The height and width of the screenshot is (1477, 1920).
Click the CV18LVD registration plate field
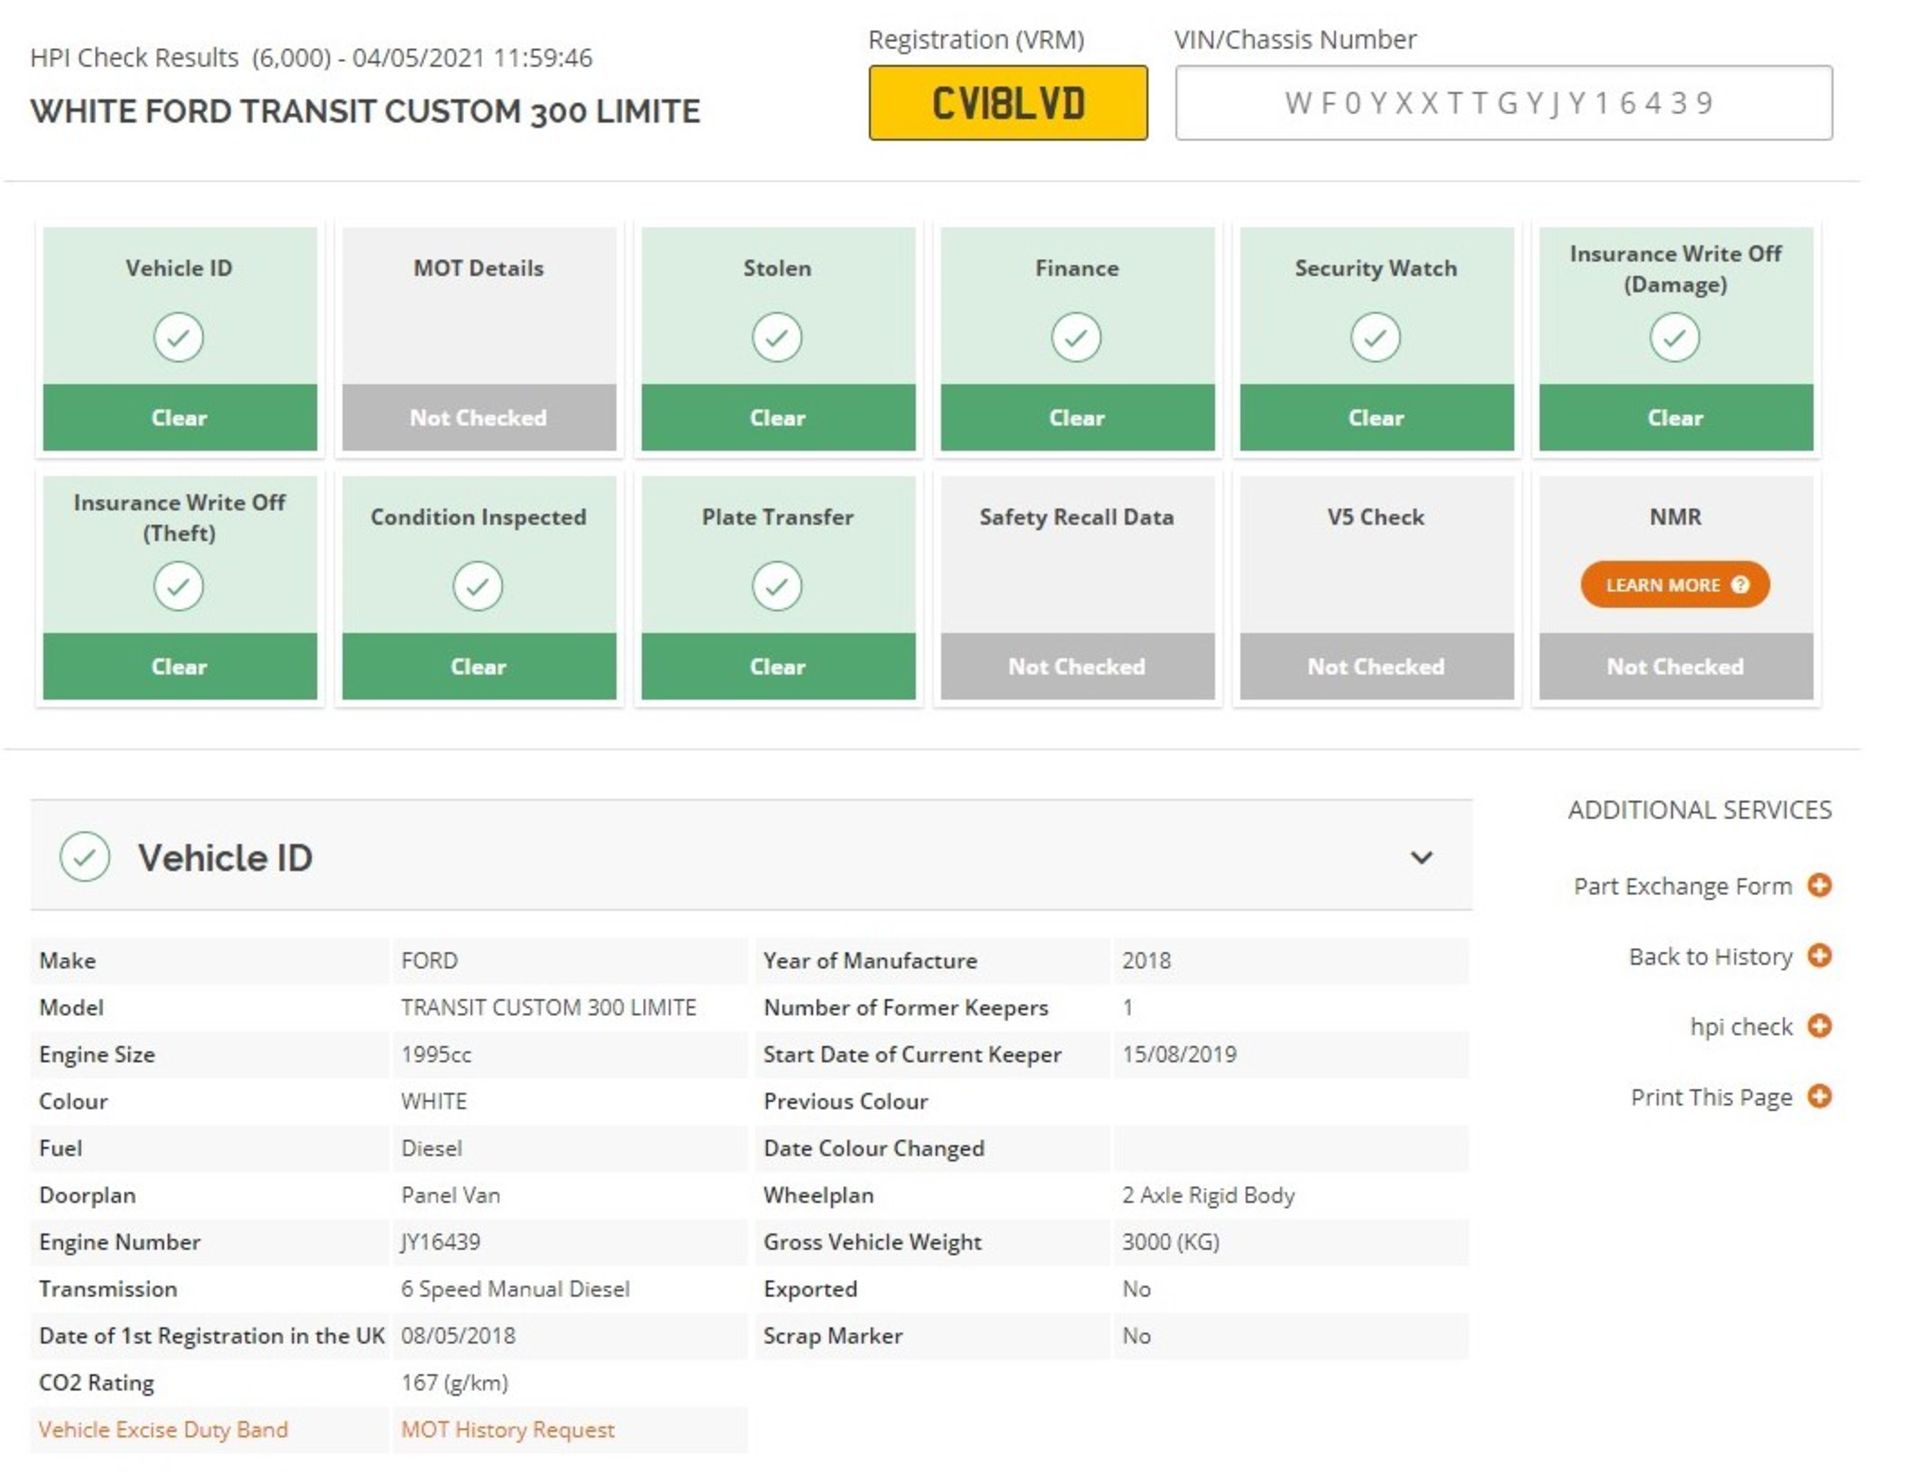coord(1008,103)
